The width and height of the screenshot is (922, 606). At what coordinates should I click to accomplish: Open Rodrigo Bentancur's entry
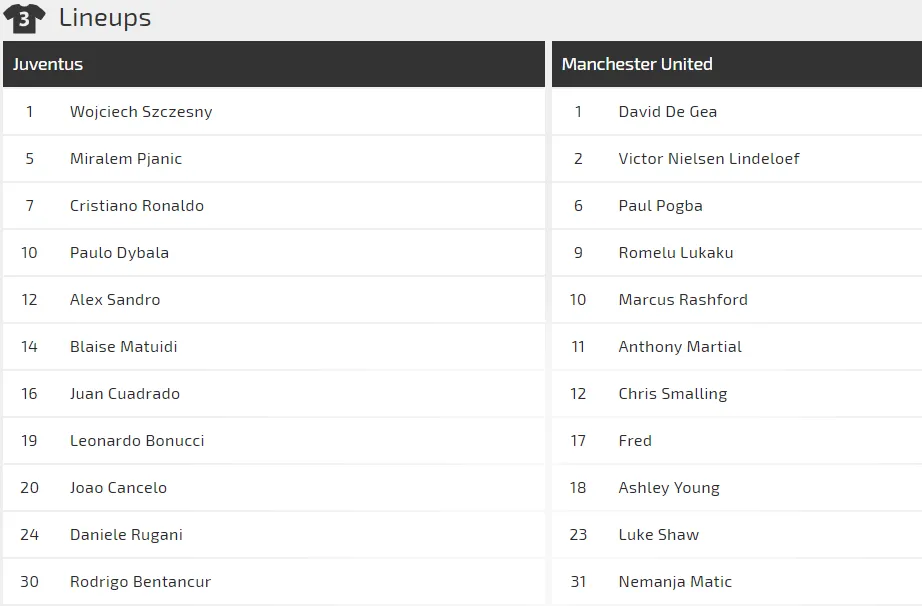coord(140,582)
